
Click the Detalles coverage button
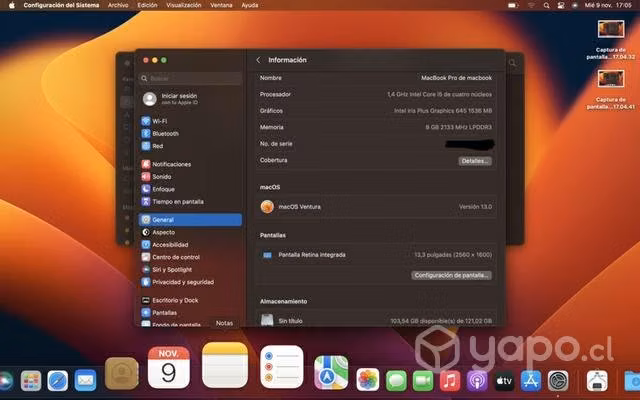(475, 161)
